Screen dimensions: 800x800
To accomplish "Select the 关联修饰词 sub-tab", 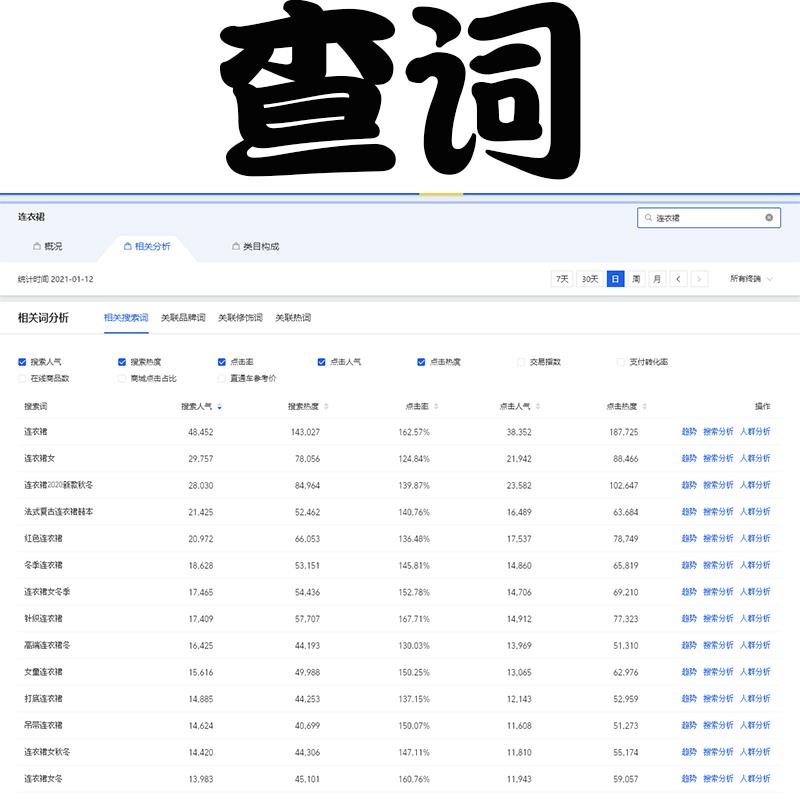I will (x=240, y=317).
